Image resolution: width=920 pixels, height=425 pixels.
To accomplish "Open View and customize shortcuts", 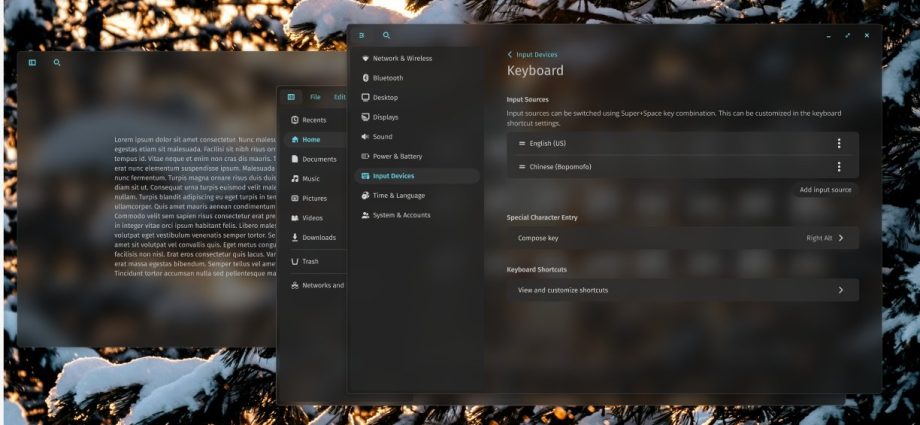I will (683, 290).
